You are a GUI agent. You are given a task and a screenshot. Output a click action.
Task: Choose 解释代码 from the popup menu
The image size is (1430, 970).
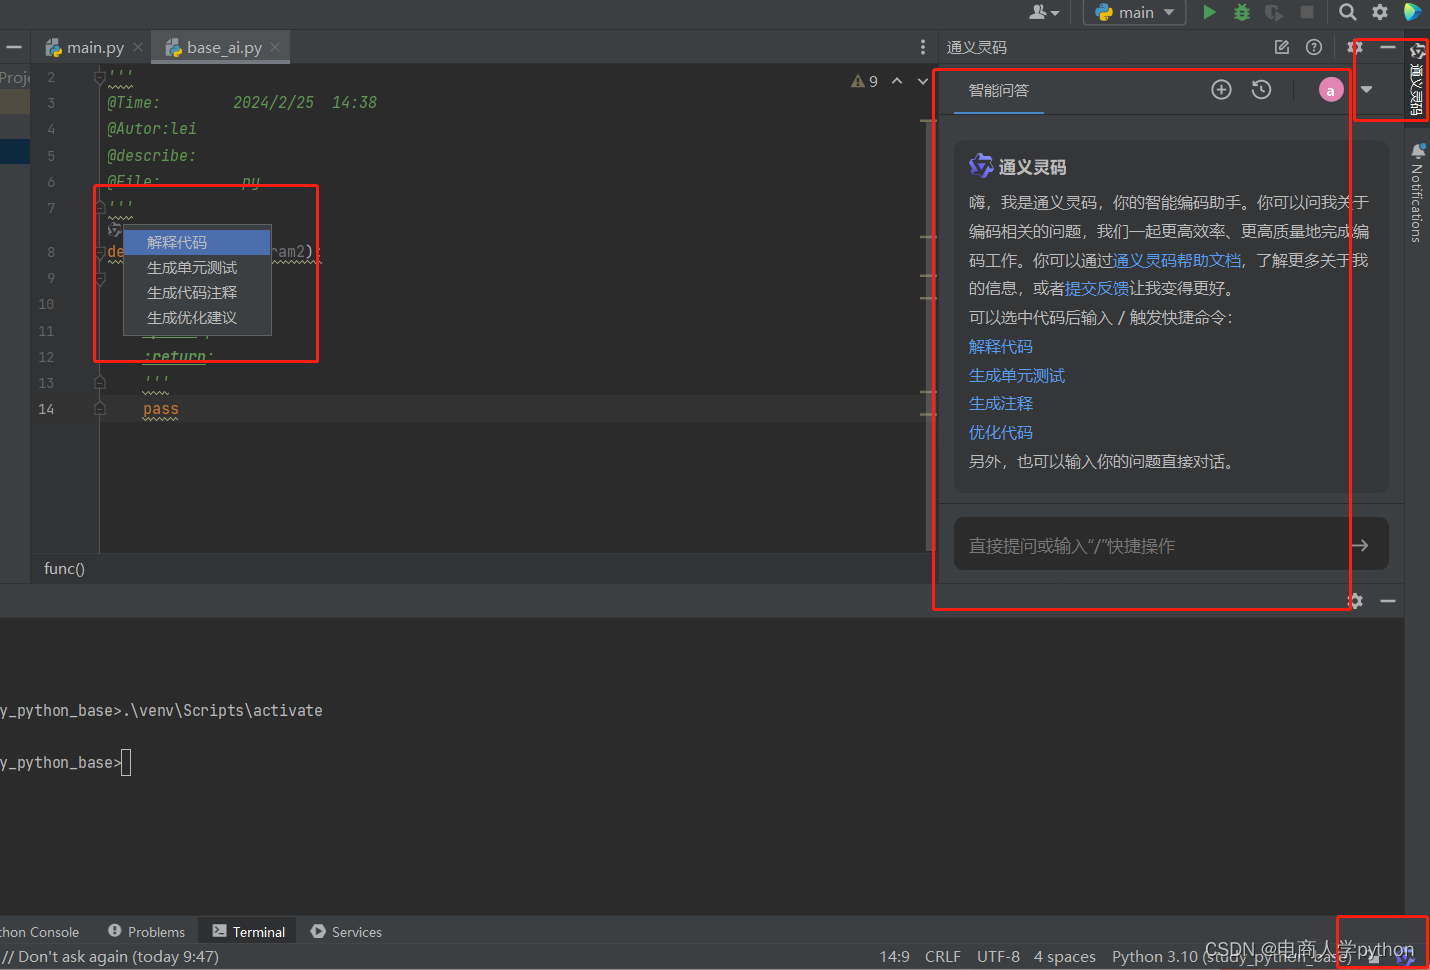click(197, 242)
